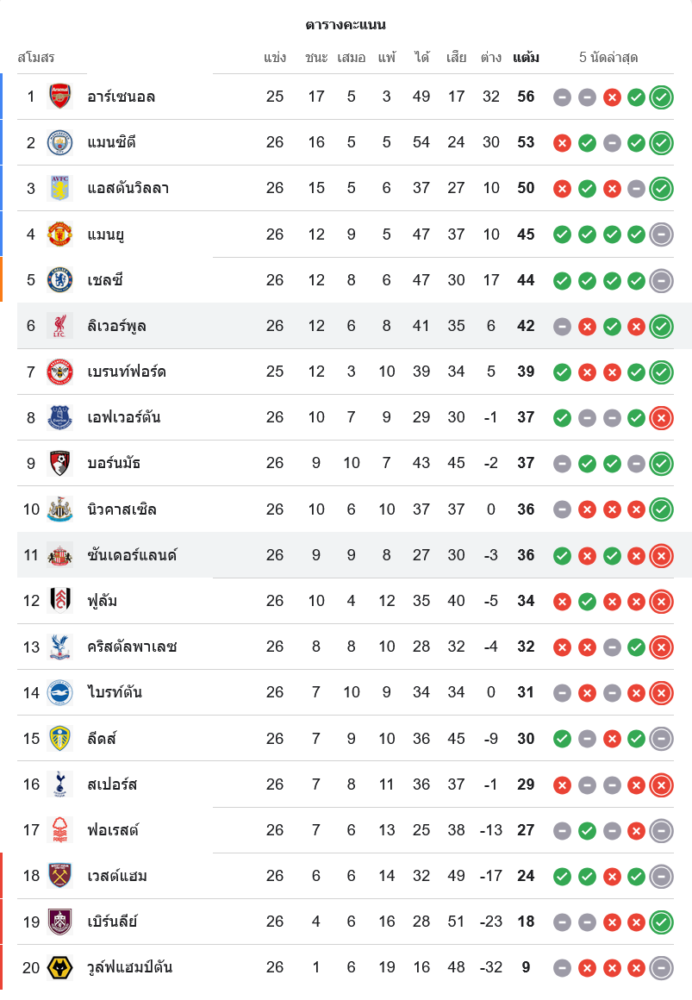Open team link อาร์เซนอล
Image resolution: width=692 pixels, height=1000 pixels.
(121, 97)
